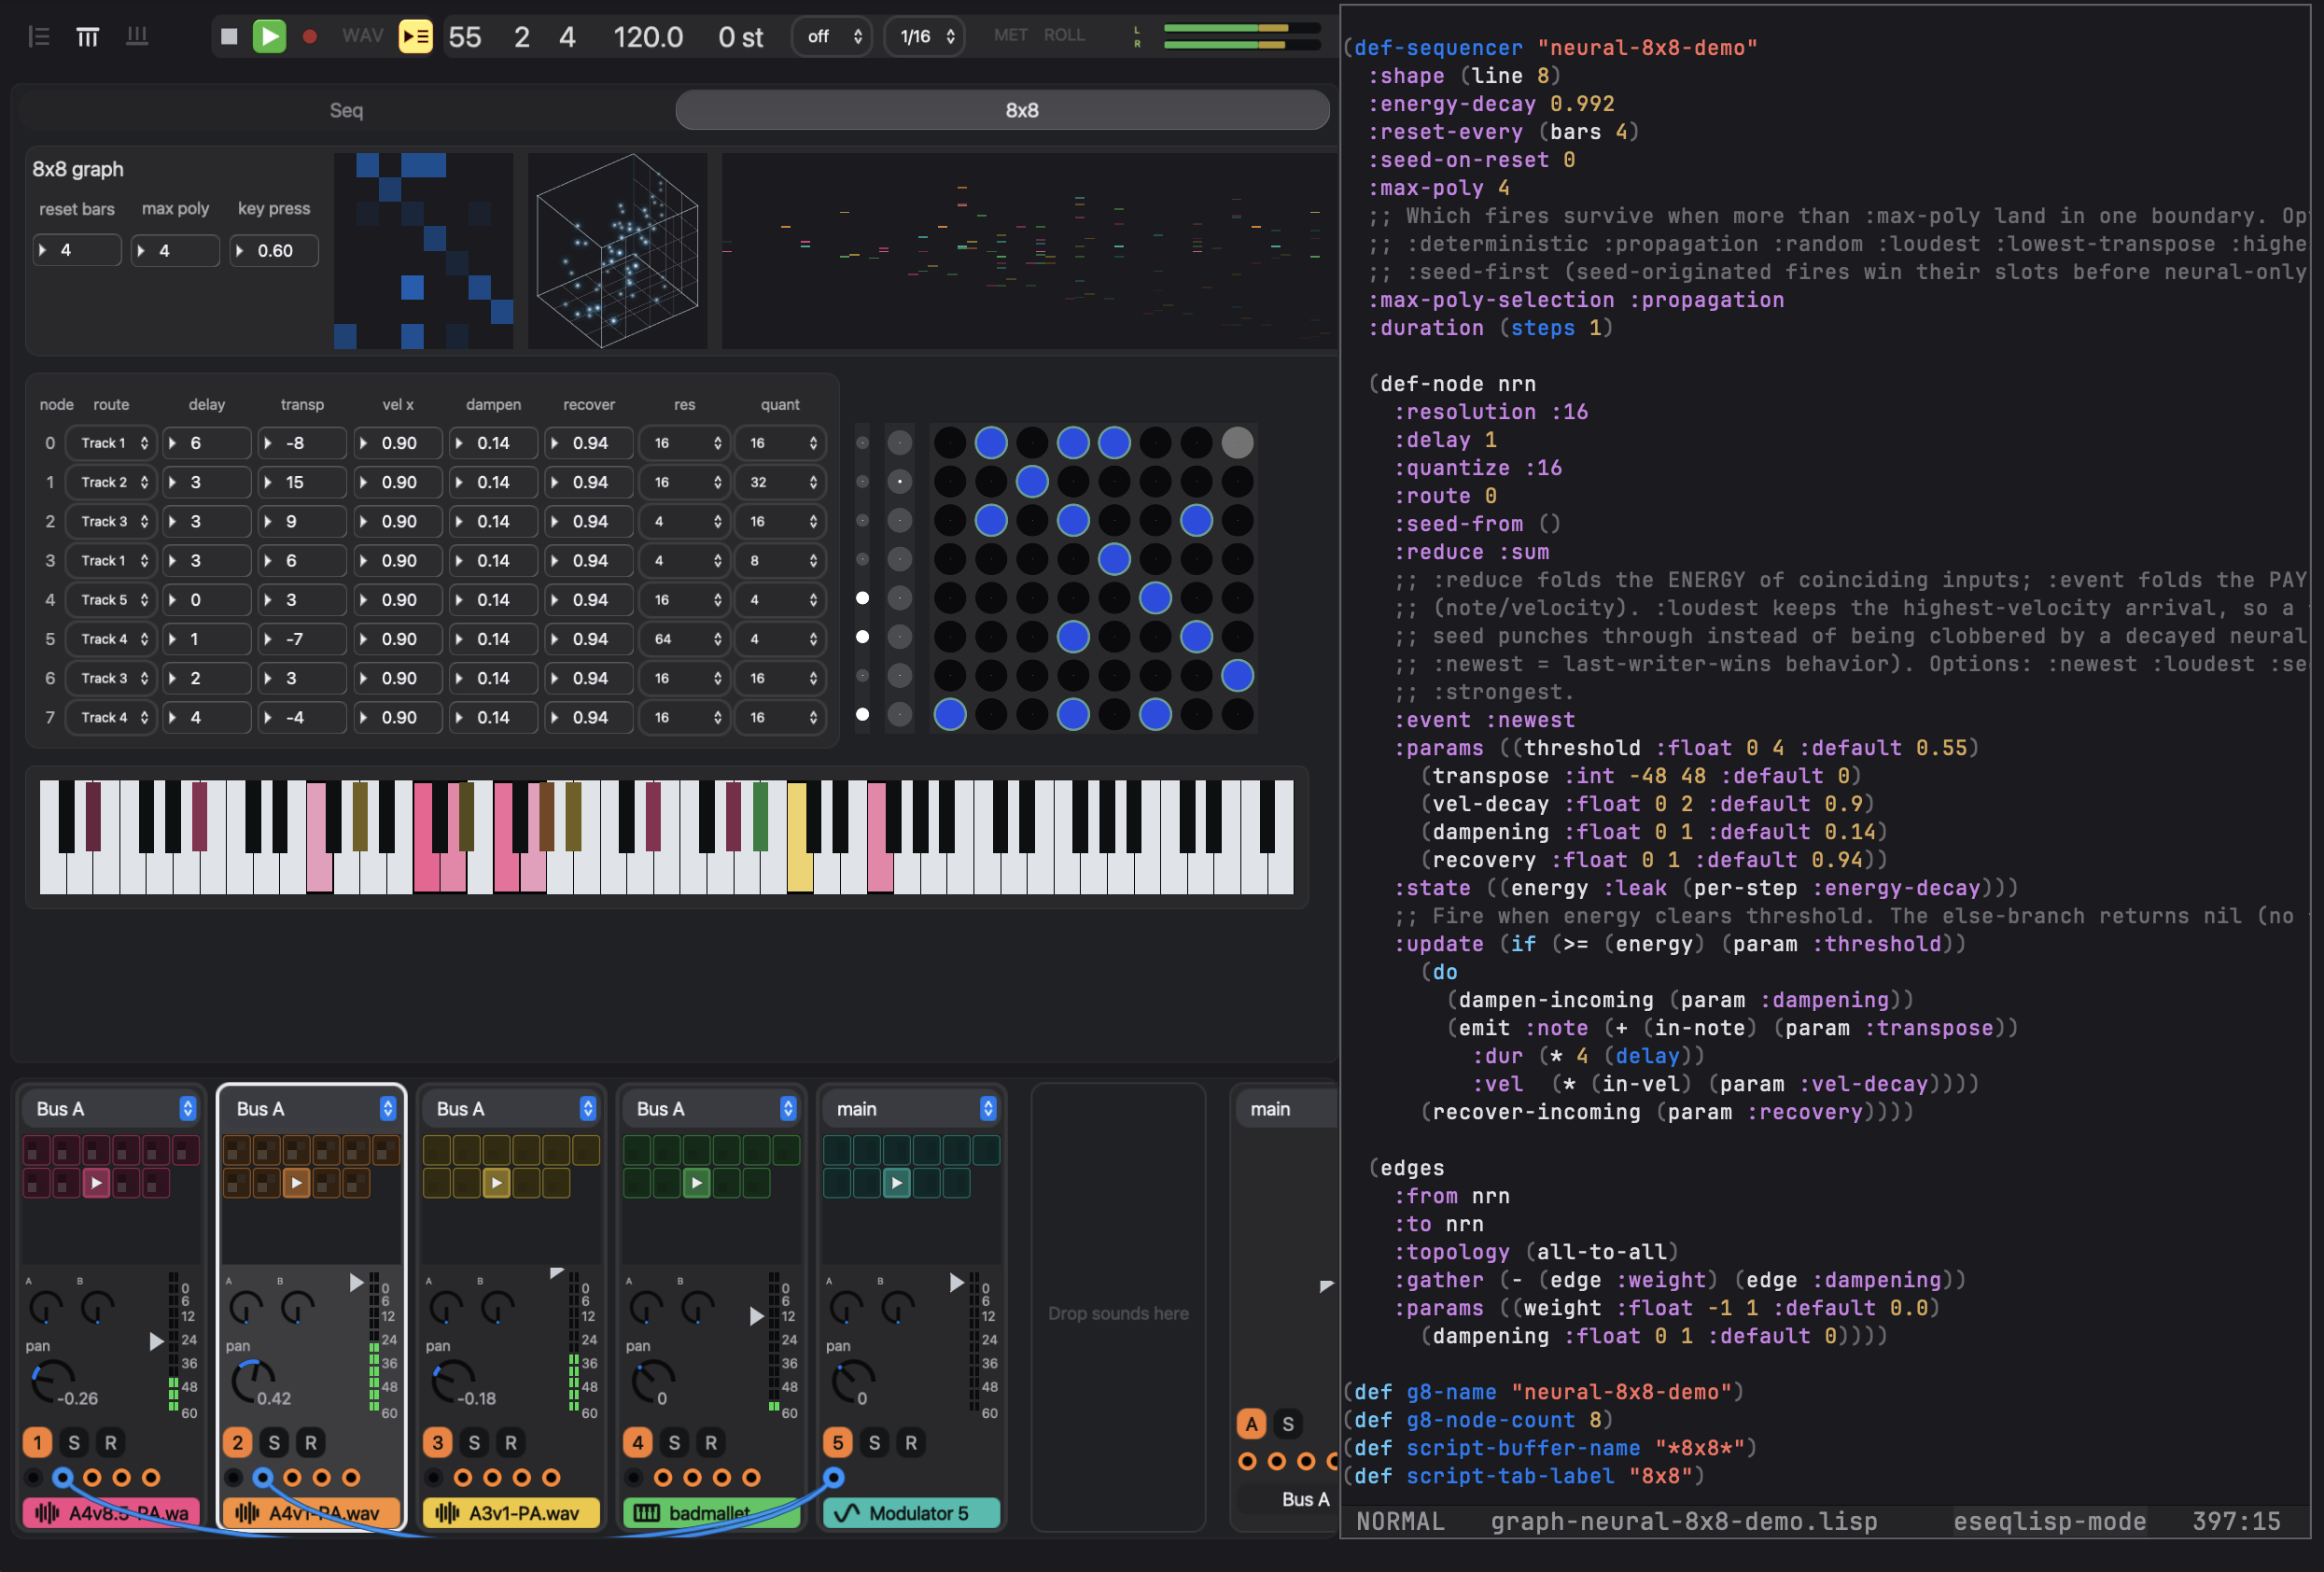Click node 1 transp value 15
Viewport: 2324px width, 1572px height.
pyautogui.click(x=302, y=482)
